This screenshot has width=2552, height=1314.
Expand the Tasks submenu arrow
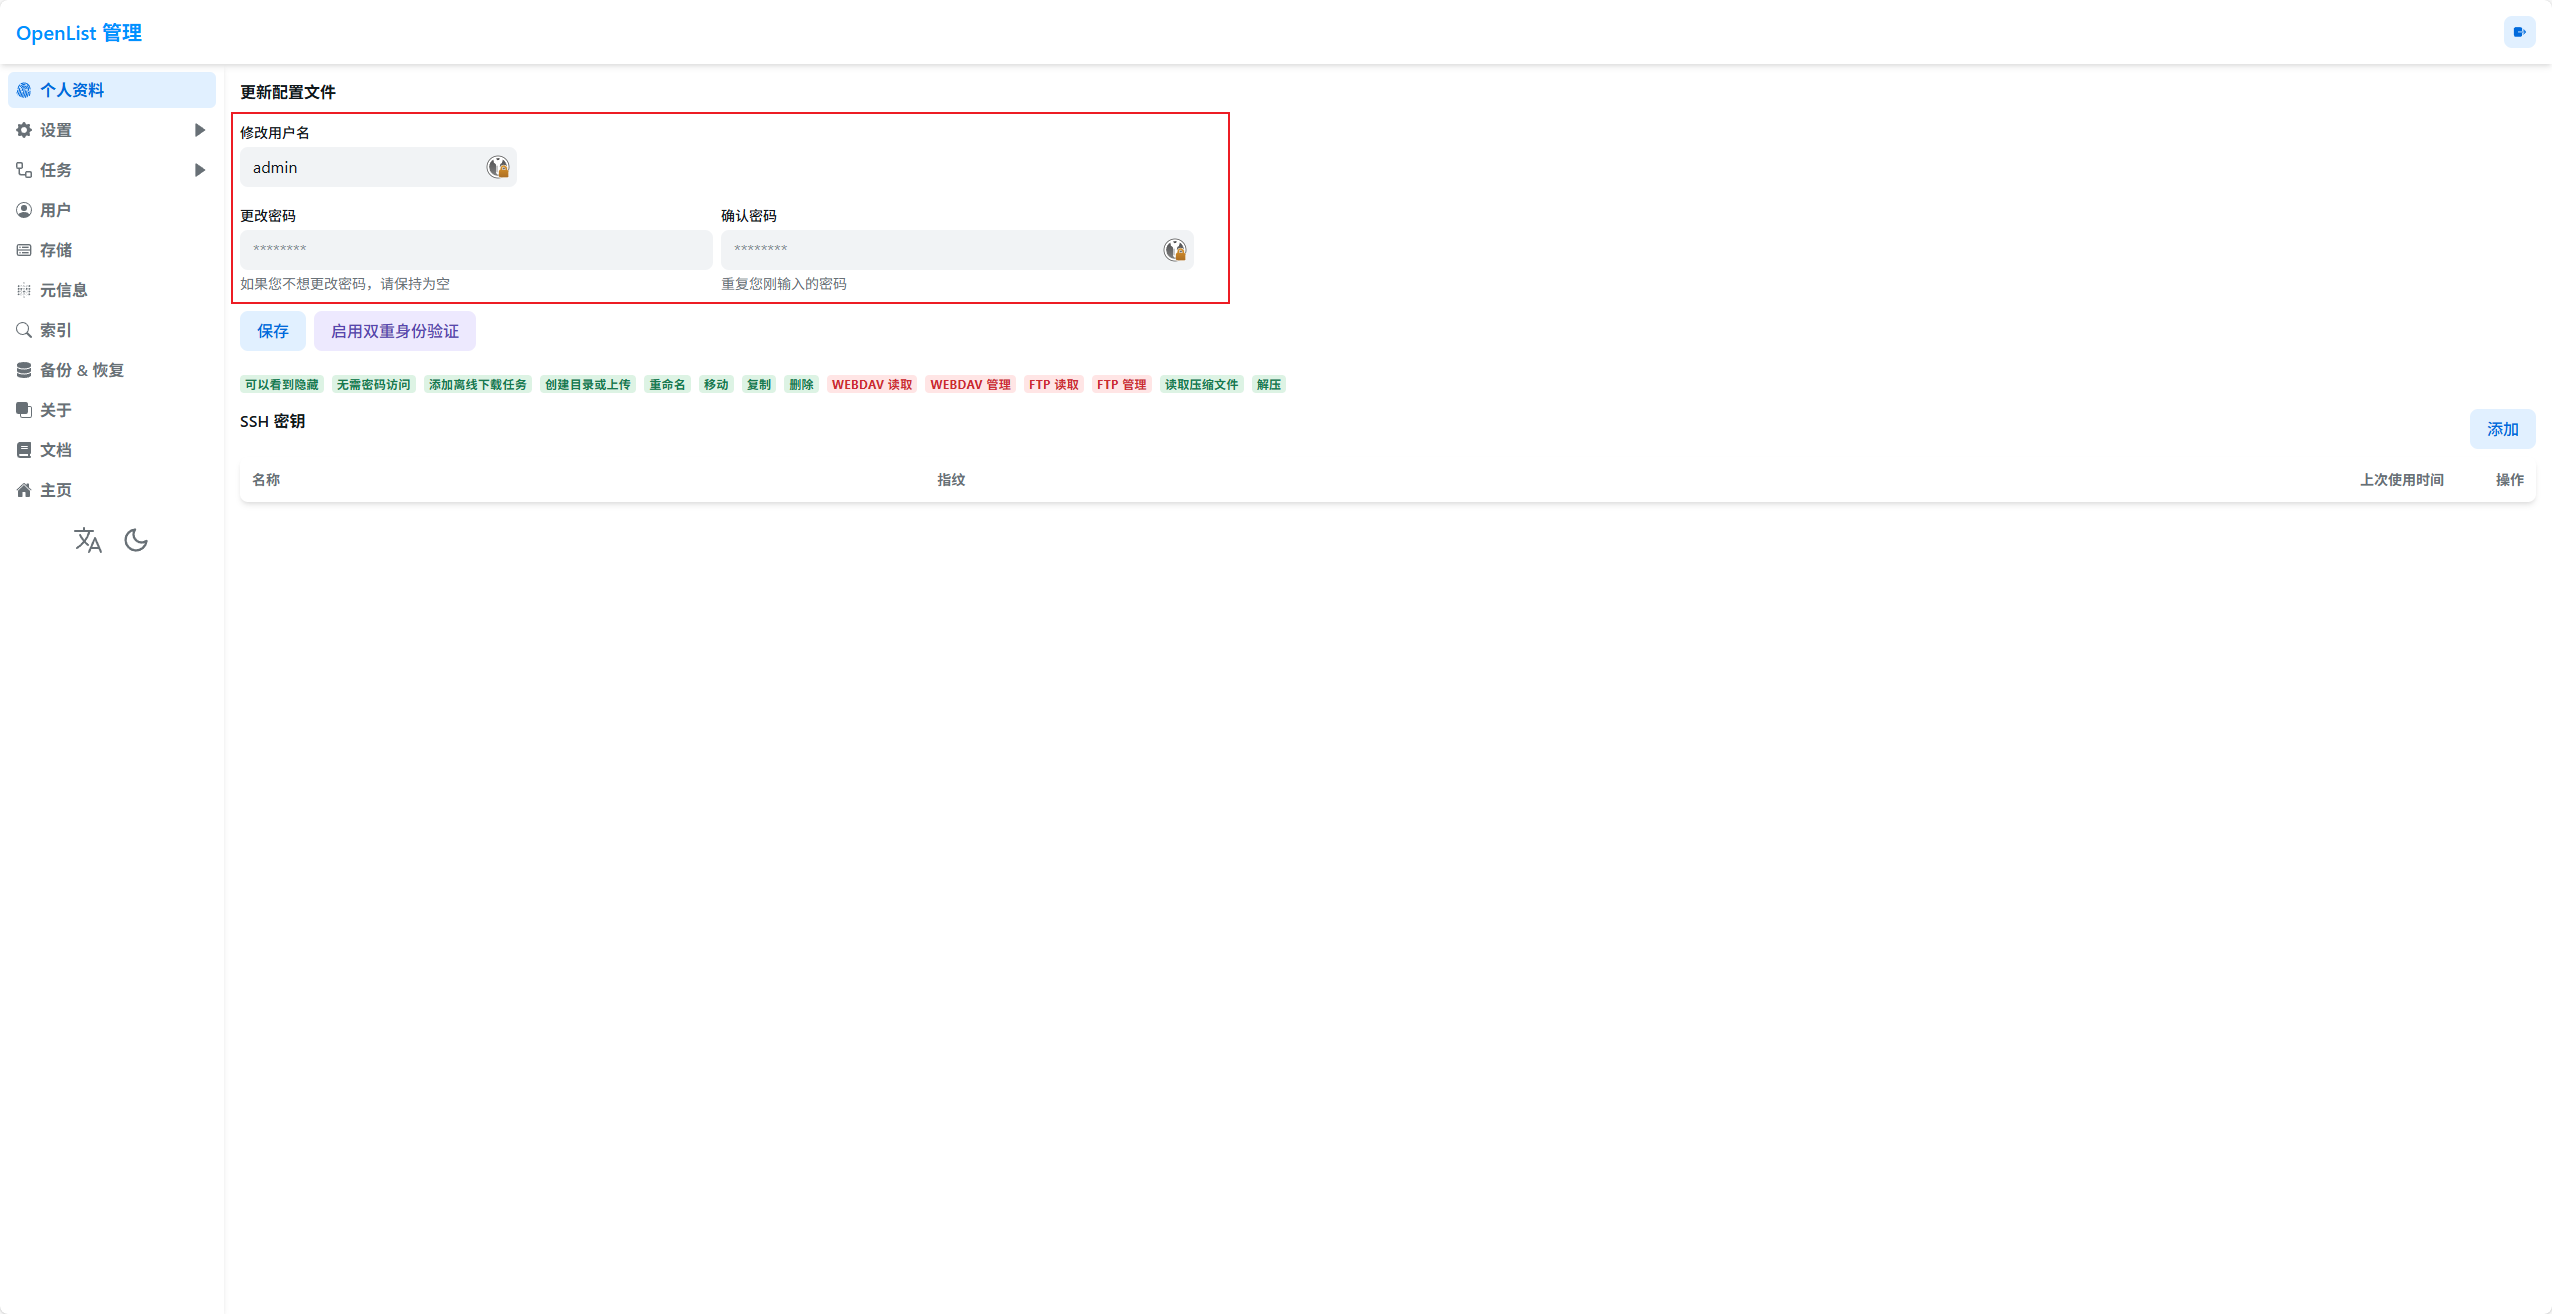200,170
